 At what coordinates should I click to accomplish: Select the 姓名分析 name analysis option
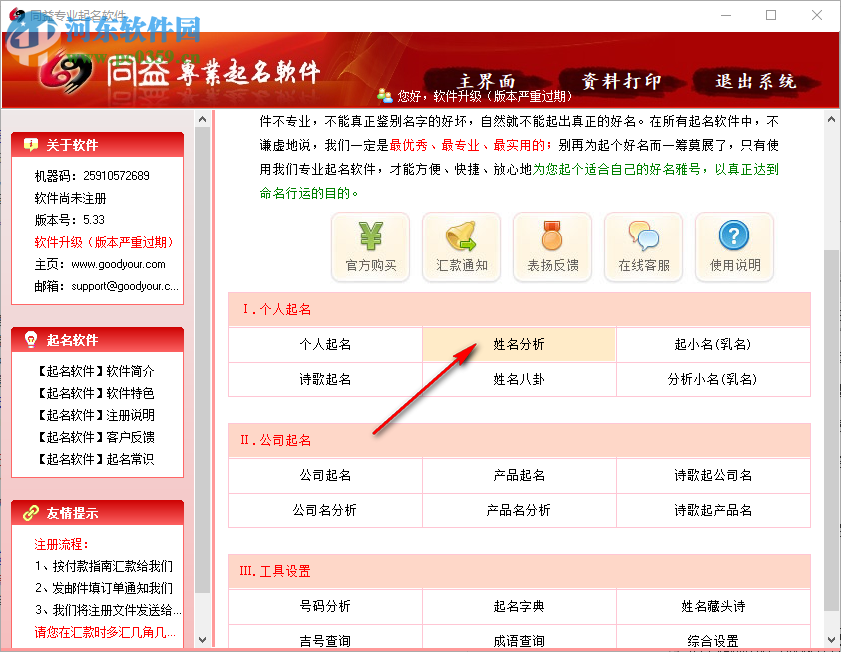click(x=519, y=344)
